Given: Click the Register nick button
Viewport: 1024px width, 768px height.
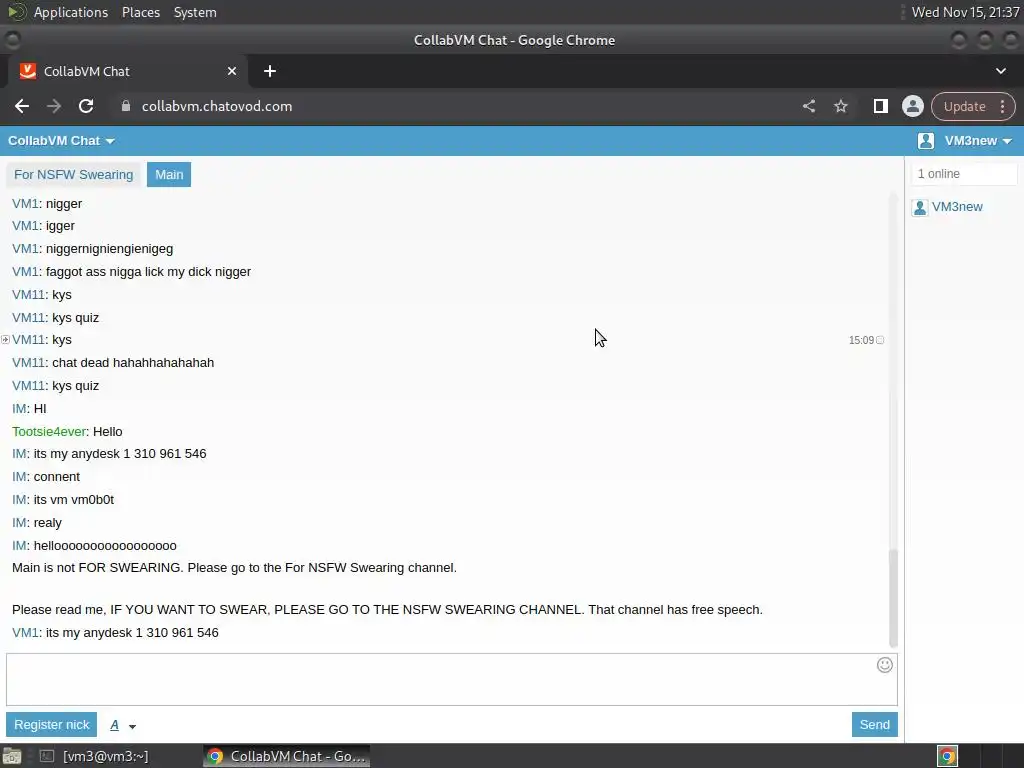Looking at the screenshot, I should 52,724.
